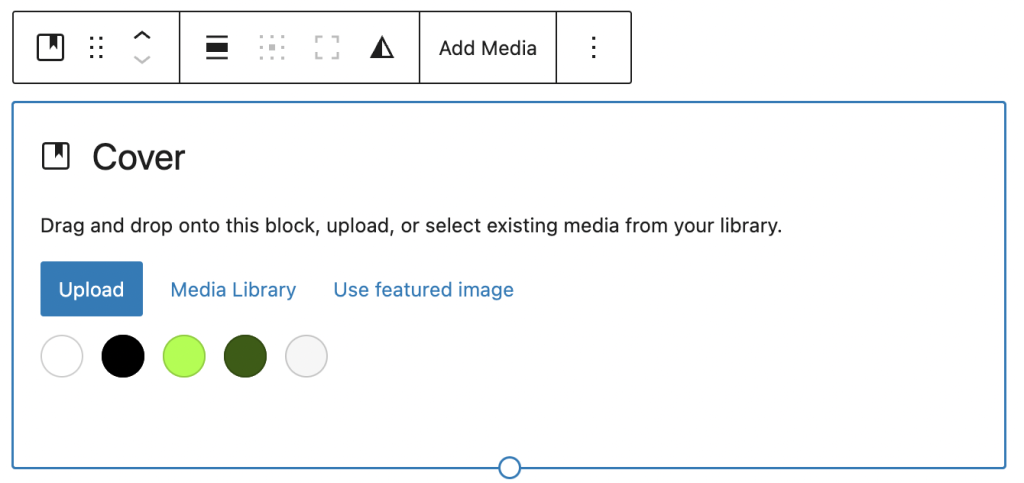Choose the bright lime green swatch
Screen dimensions: 1024x483
(184, 356)
